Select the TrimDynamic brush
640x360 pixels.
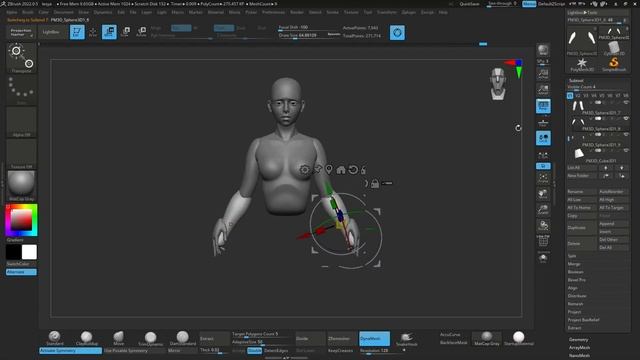pyautogui.click(x=150, y=338)
